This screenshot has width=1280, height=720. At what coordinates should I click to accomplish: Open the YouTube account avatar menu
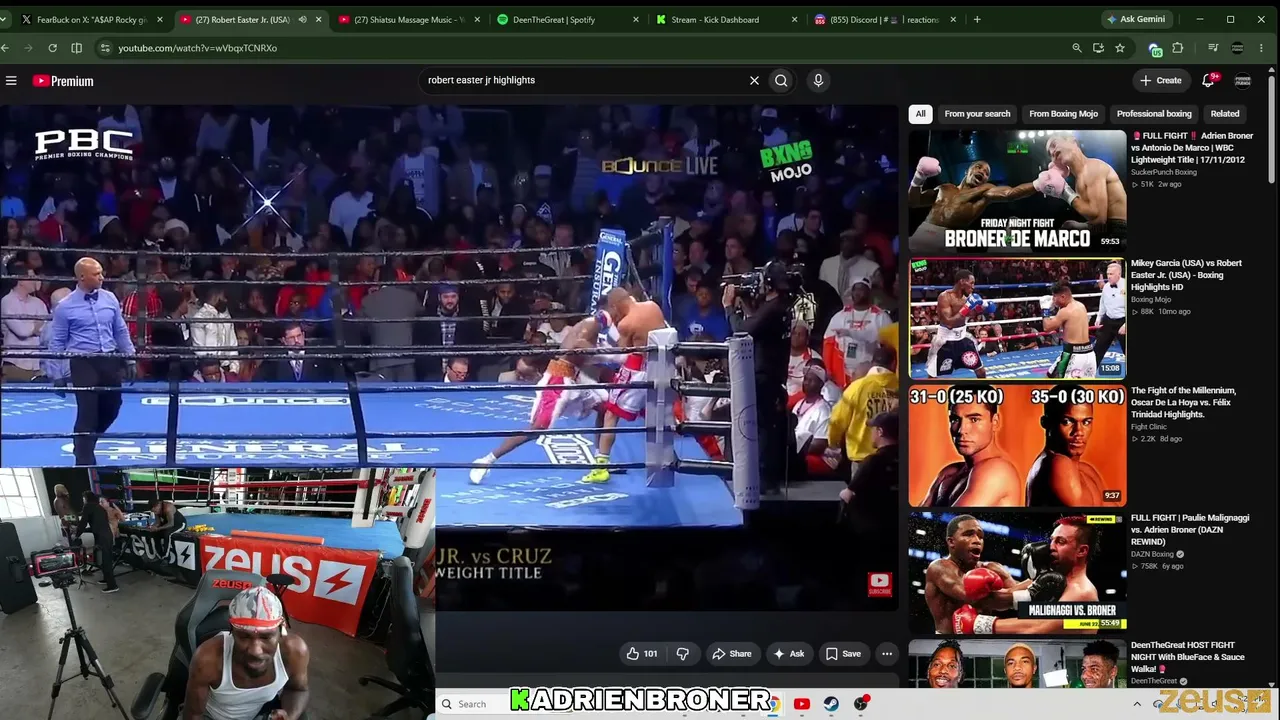tap(1243, 80)
